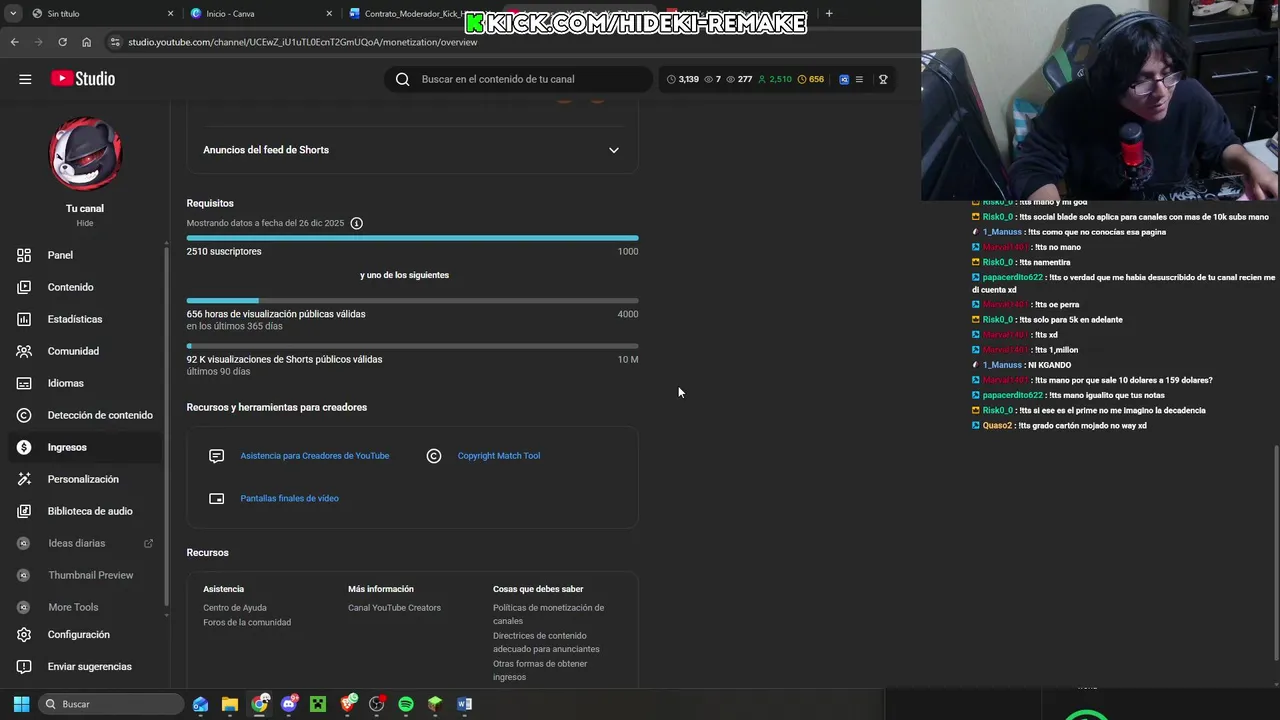The width and height of the screenshot is (1280, 720).
Task: Click the YouTube Studio logo
Action: [83, 79]
